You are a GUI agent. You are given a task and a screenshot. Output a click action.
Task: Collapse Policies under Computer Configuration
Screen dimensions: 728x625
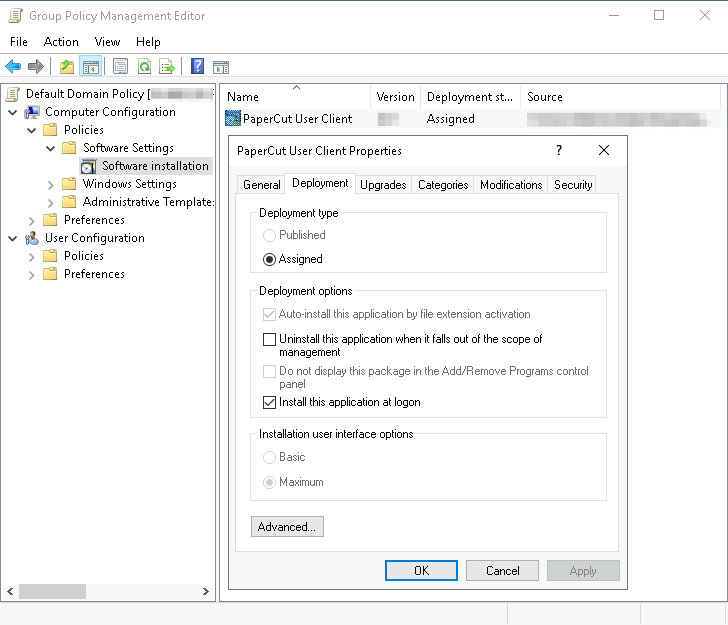pyautogui.click(x=32, y=130)
